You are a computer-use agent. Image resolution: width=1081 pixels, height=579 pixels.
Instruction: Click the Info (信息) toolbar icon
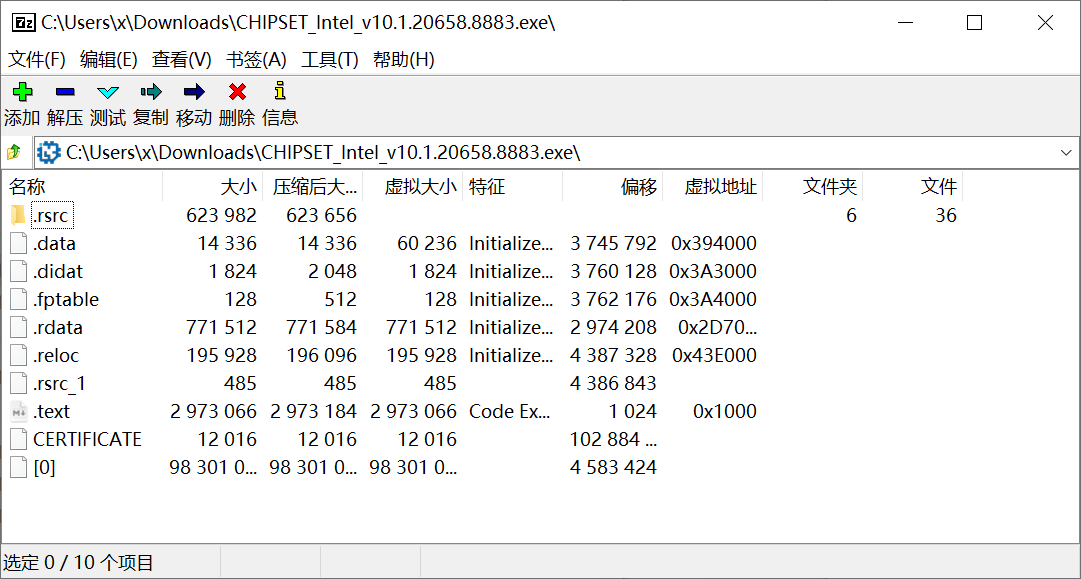(280, 90)
